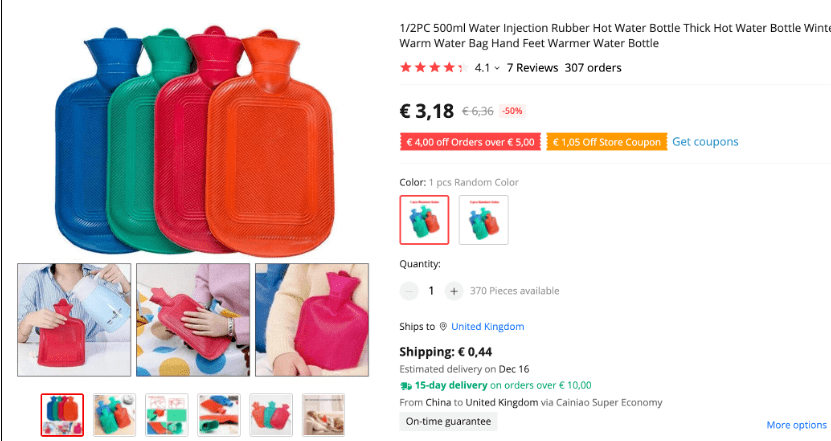Select the second gallery thumbnail
The image size is (831, 441).
[x=114, y=415]
